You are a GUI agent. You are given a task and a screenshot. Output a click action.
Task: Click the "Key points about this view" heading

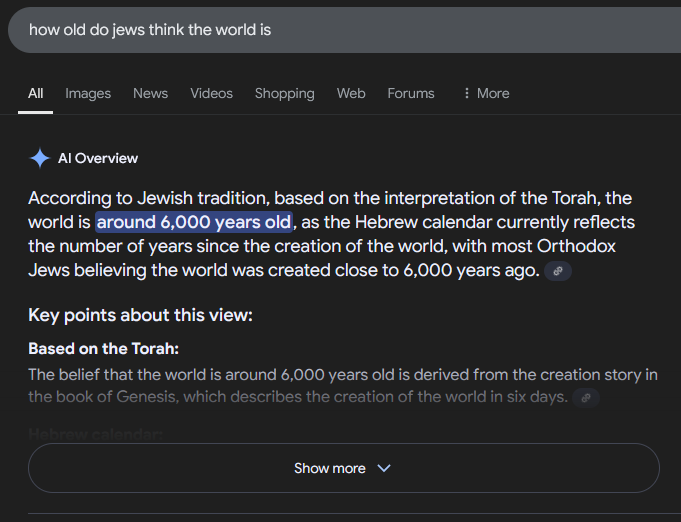coord(140,316)
